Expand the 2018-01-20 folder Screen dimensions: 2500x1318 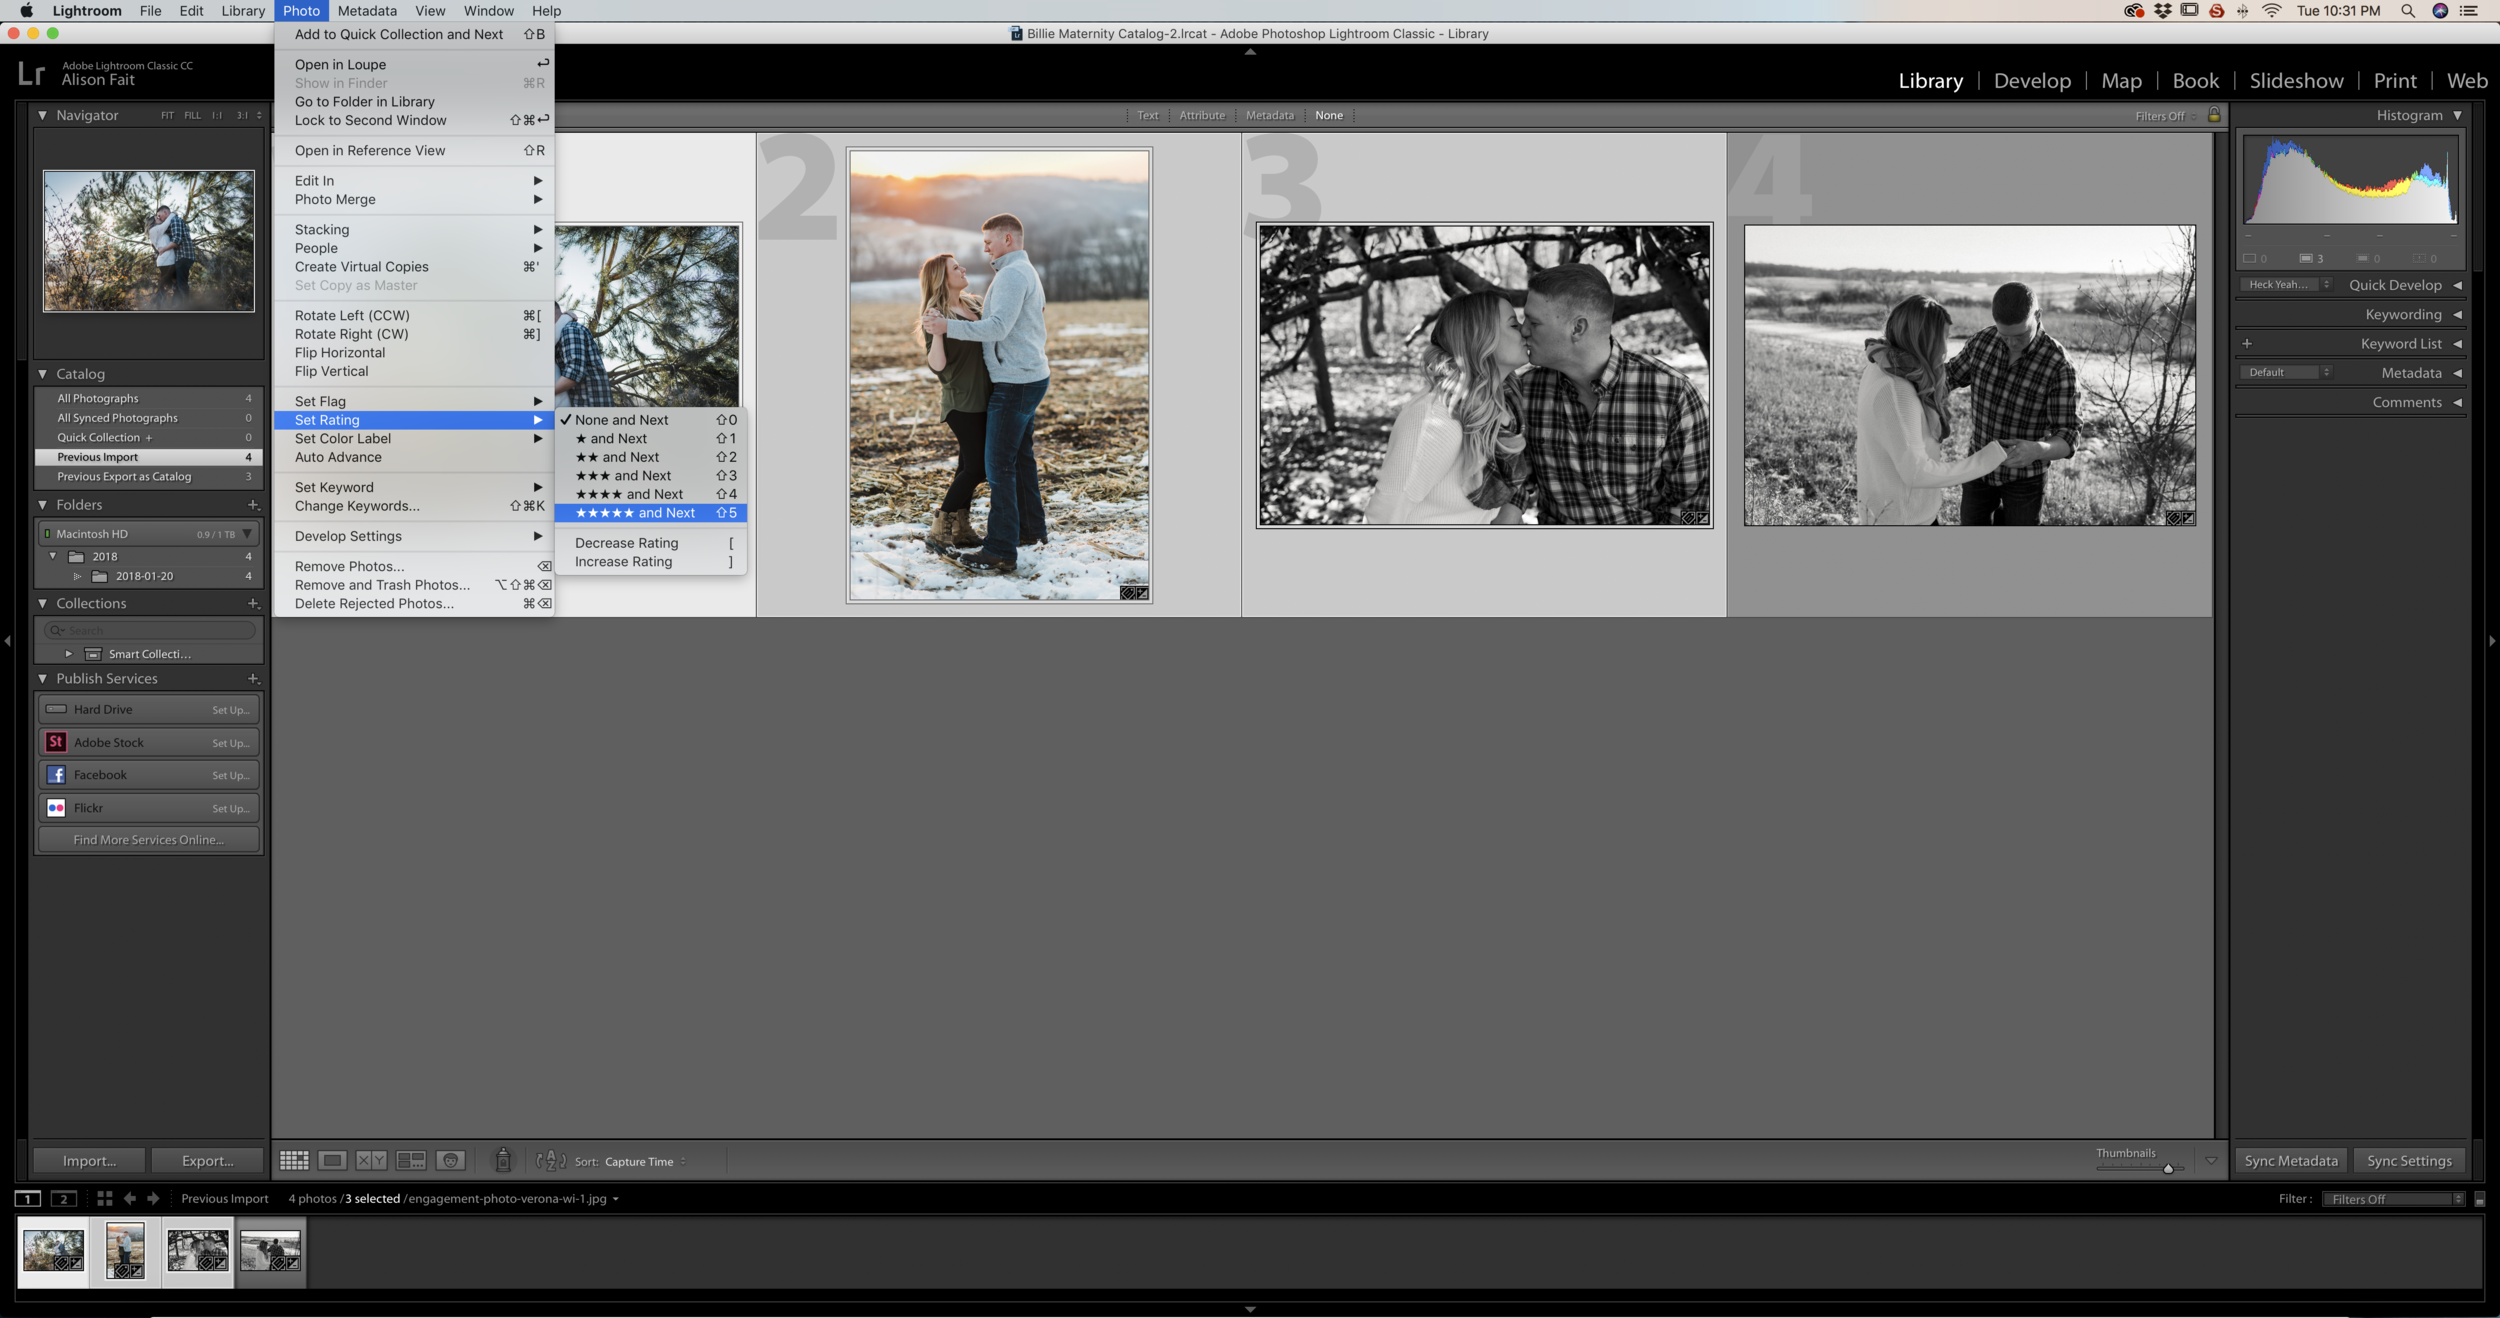(x=77, y=576)
